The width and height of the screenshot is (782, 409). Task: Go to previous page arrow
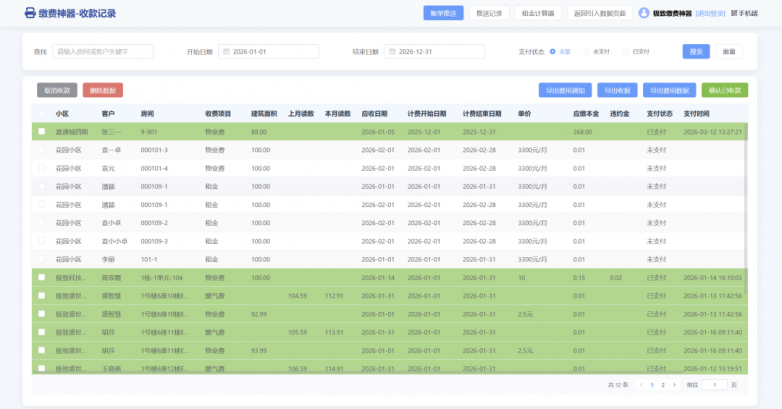point(640,384)
